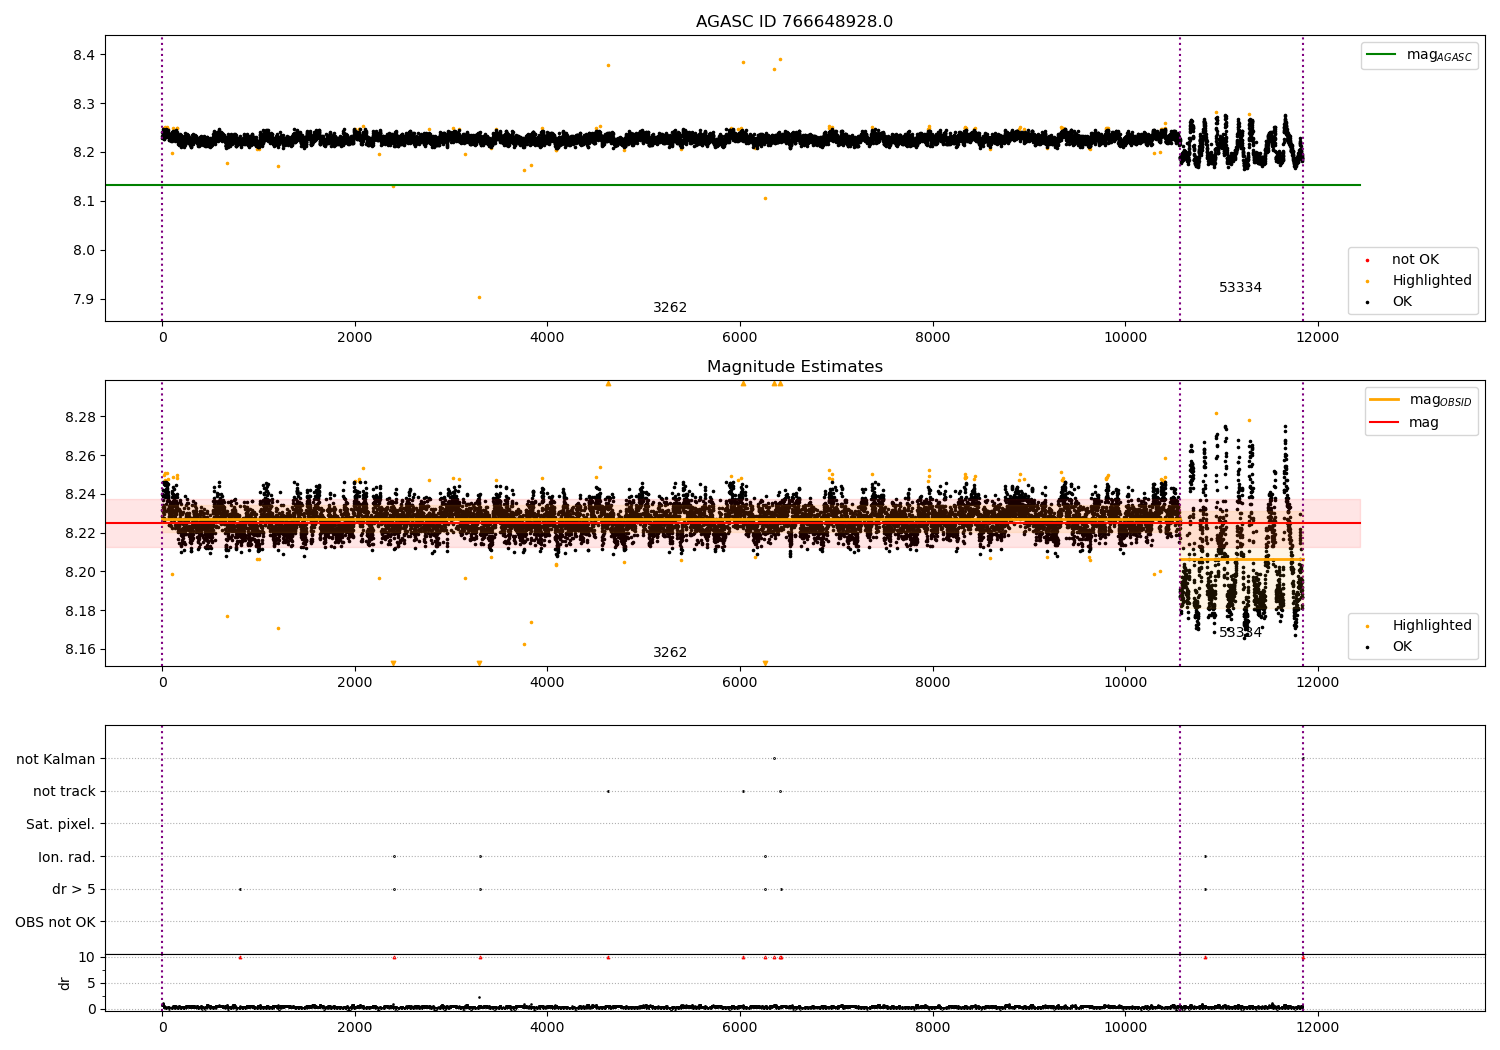Click the 8.28 tick in Magnitude Estimates panel
Viewport: 1500px width, 1050px height.
pos(80,417)
